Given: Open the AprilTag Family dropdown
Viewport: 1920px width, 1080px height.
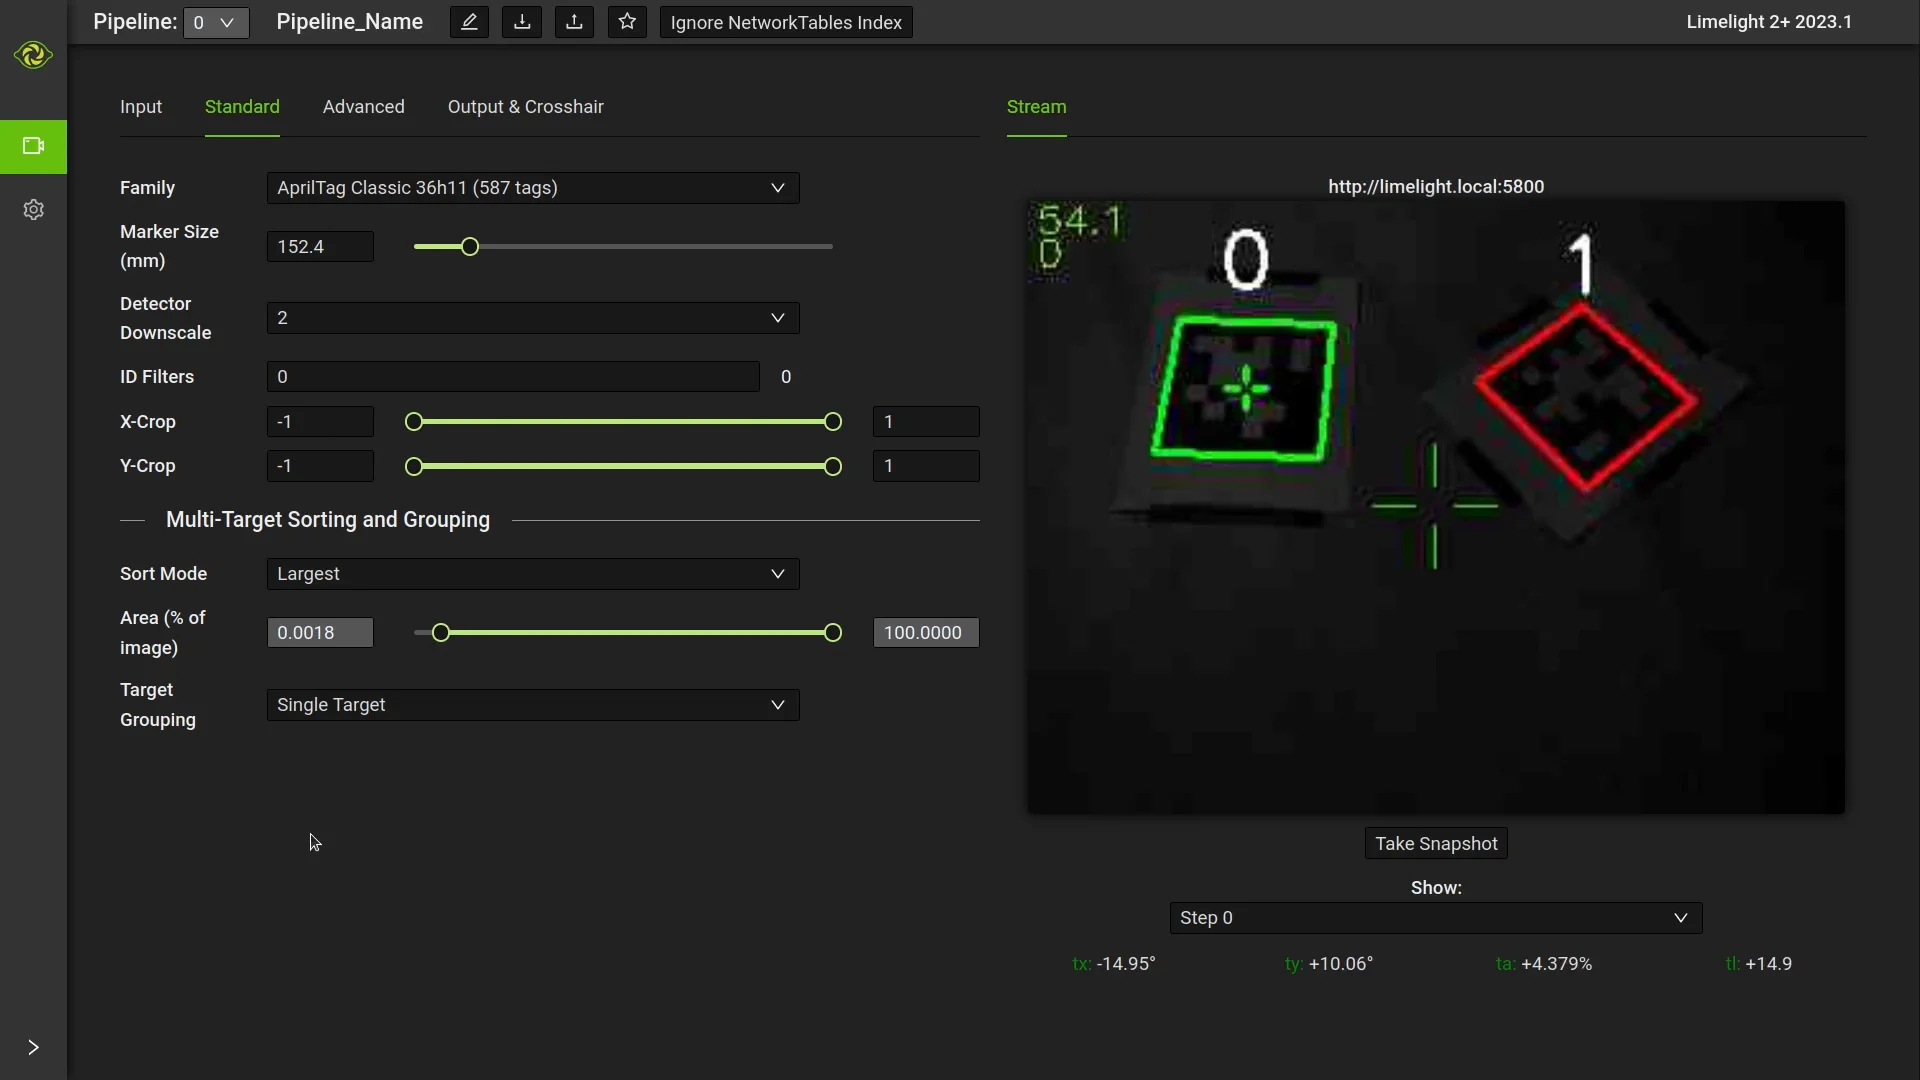Looking at the screenshot, I should click(532, 188).
